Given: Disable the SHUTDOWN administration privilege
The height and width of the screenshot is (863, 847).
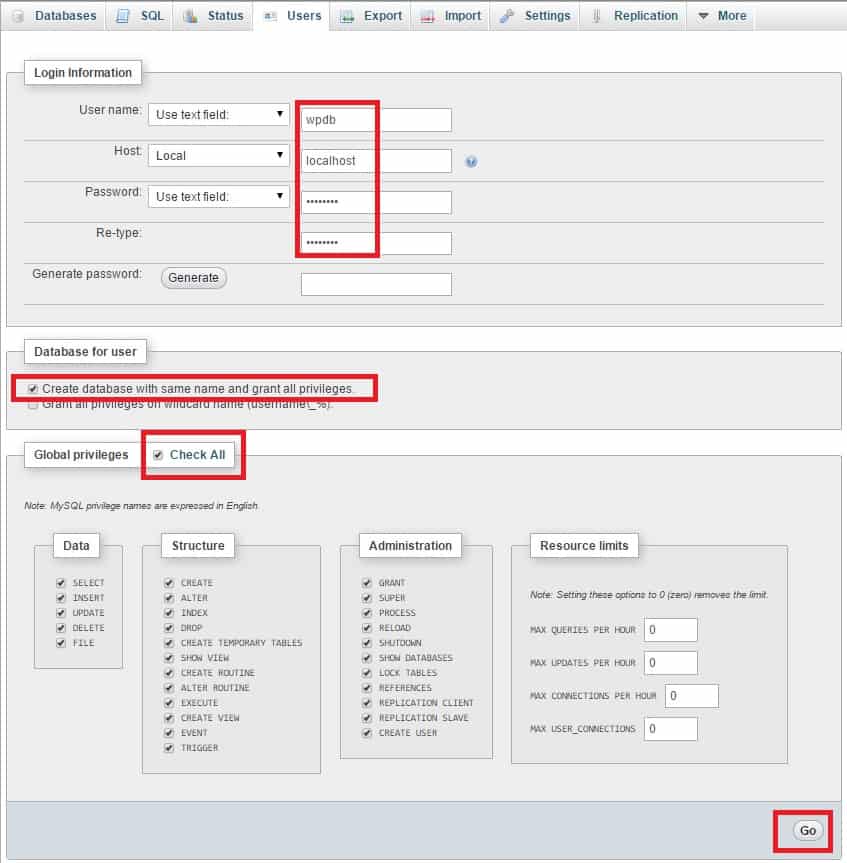Looking at the screenshot, I should click(367, 643).
